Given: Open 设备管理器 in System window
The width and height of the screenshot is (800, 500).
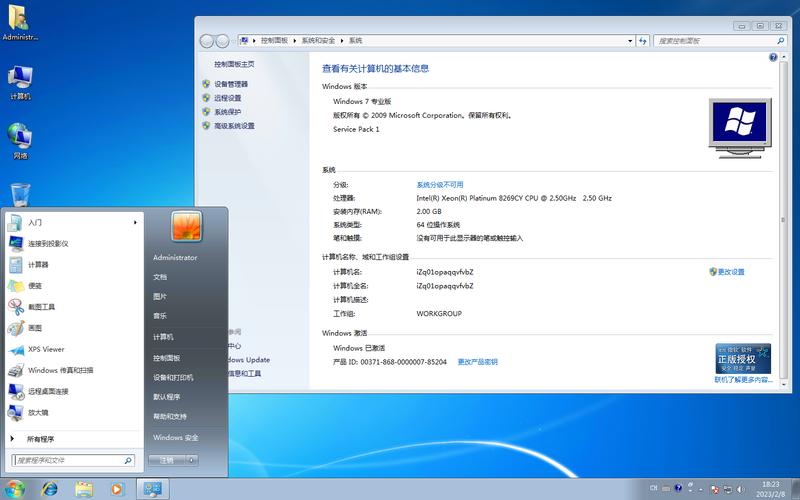Looking at the screenshot, I should (231, 84).
